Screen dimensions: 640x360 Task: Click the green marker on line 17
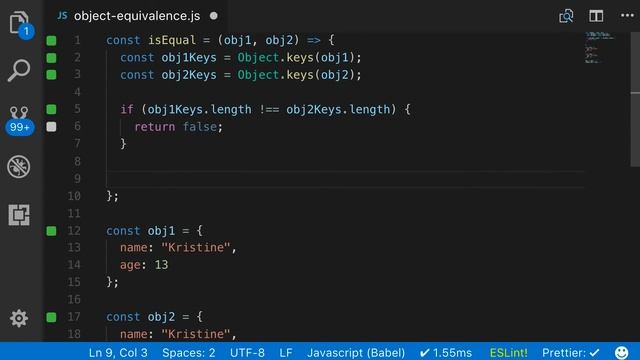[51, 317]
